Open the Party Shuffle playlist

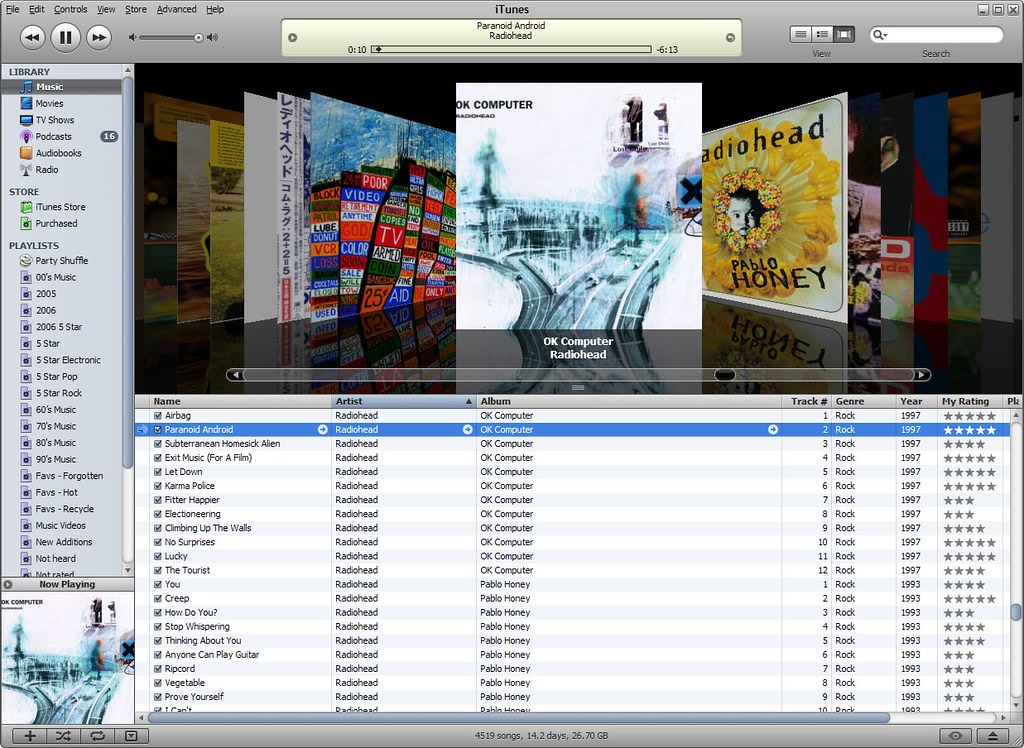click(x=61, y=260)
